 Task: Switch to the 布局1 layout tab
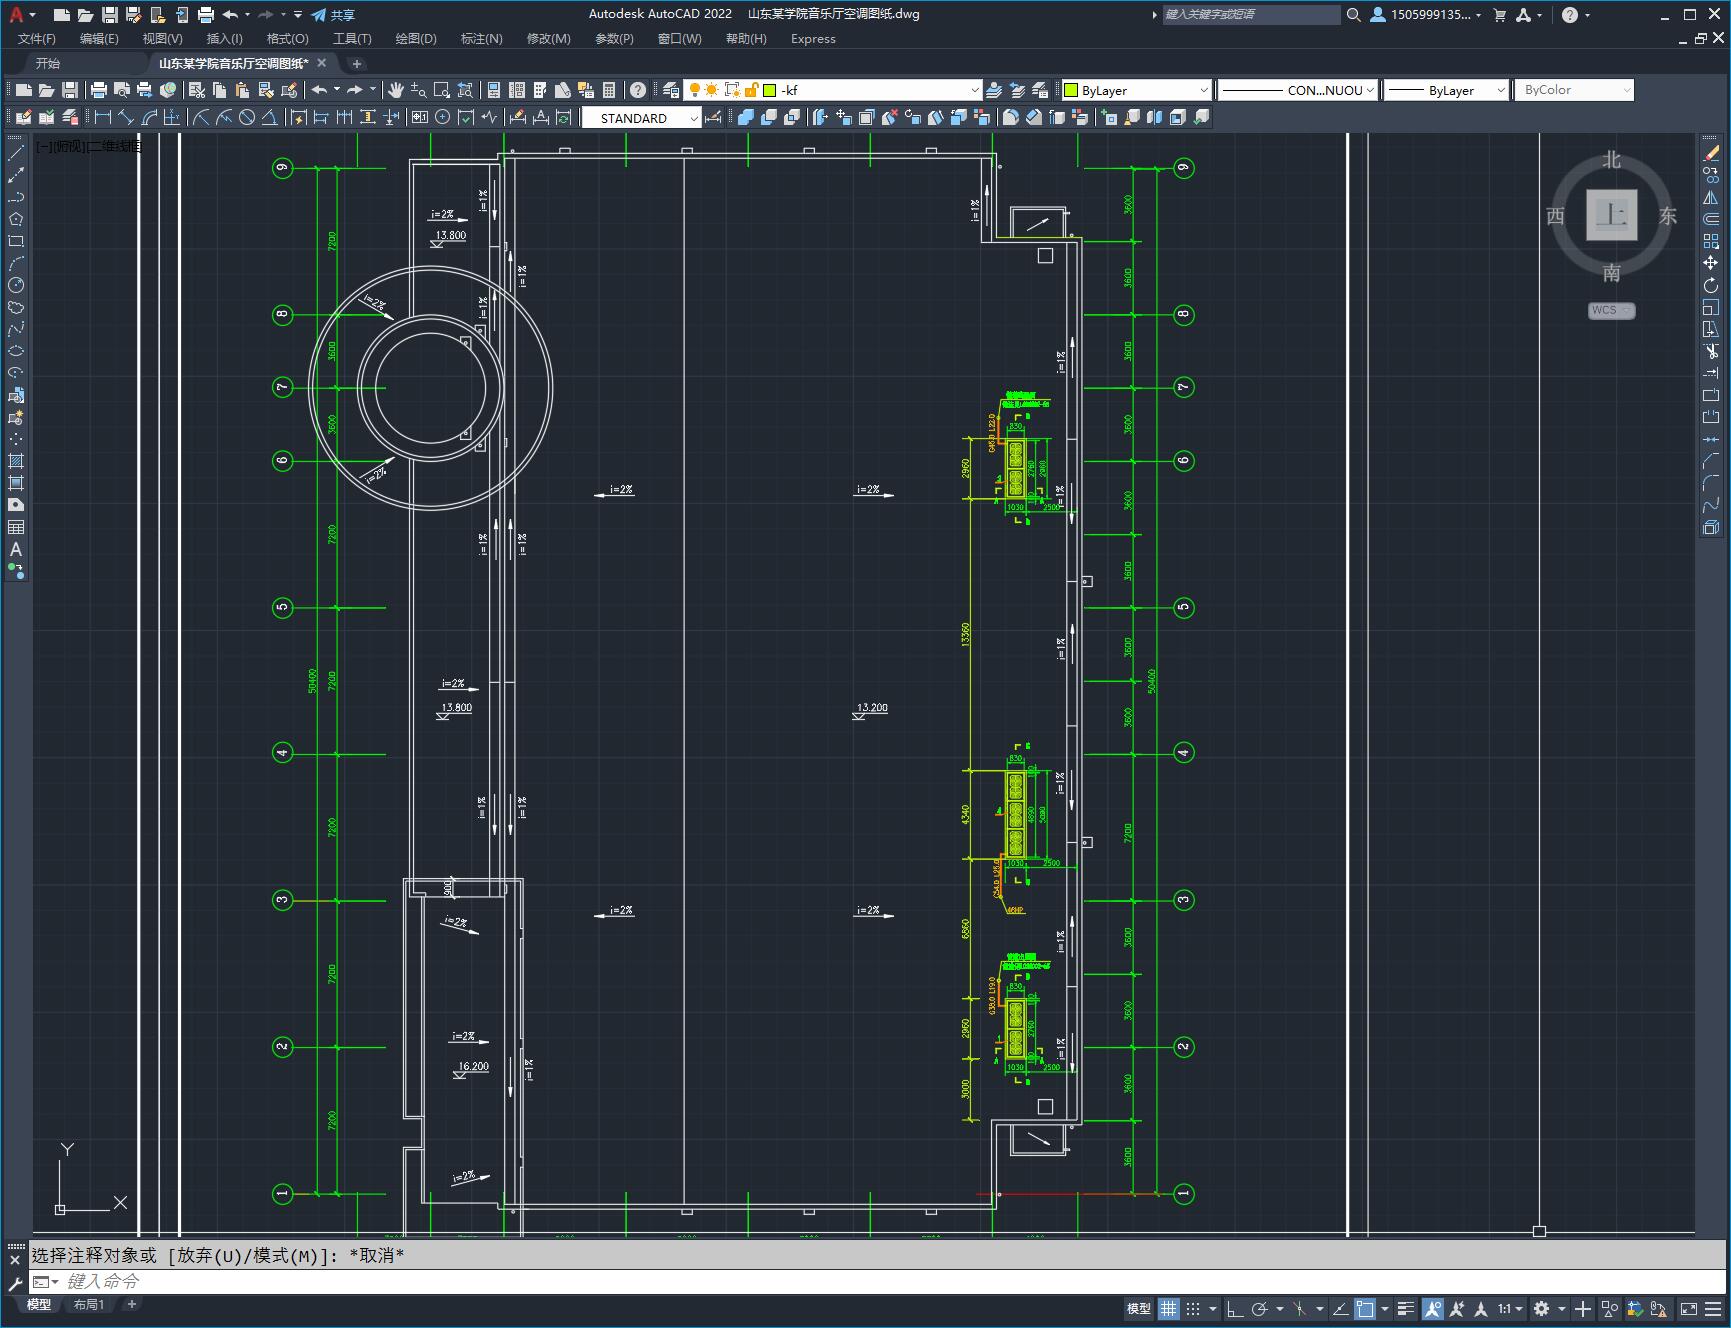click(x=89, y=1304)
